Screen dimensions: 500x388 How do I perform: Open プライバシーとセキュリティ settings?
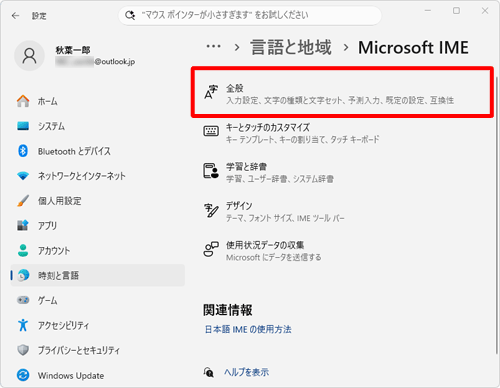(x=98, y=350)
